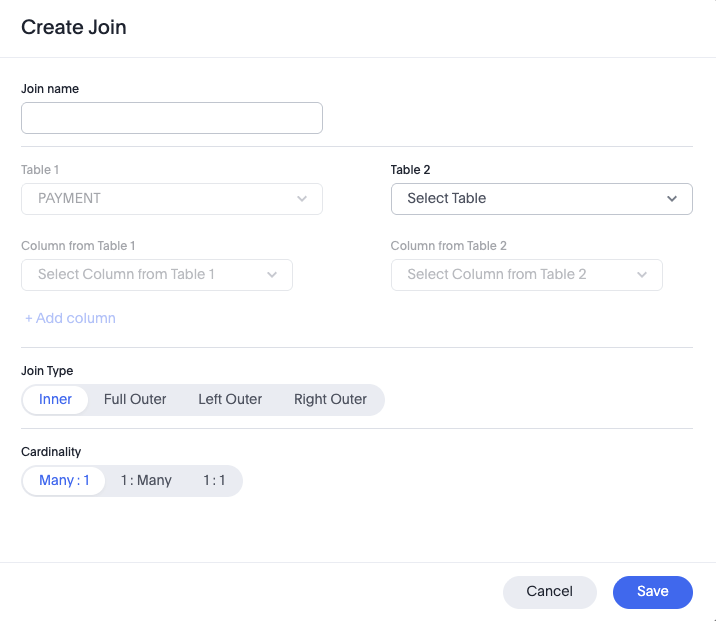This screenshot has height=621, width=716.
Task: Set cardinality to Many : 1
Action: pyautogui.click(x=64, y=480)
